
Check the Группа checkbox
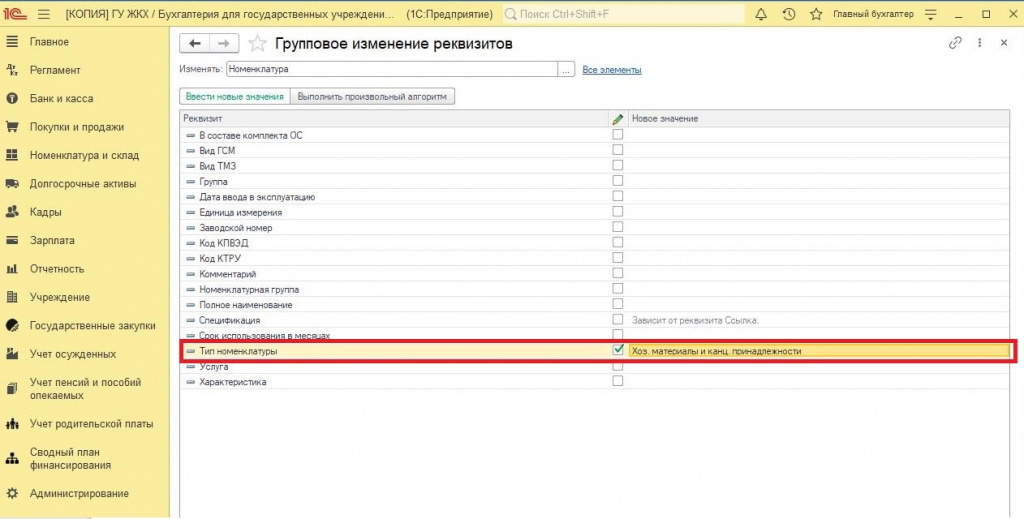click(618, 181)
